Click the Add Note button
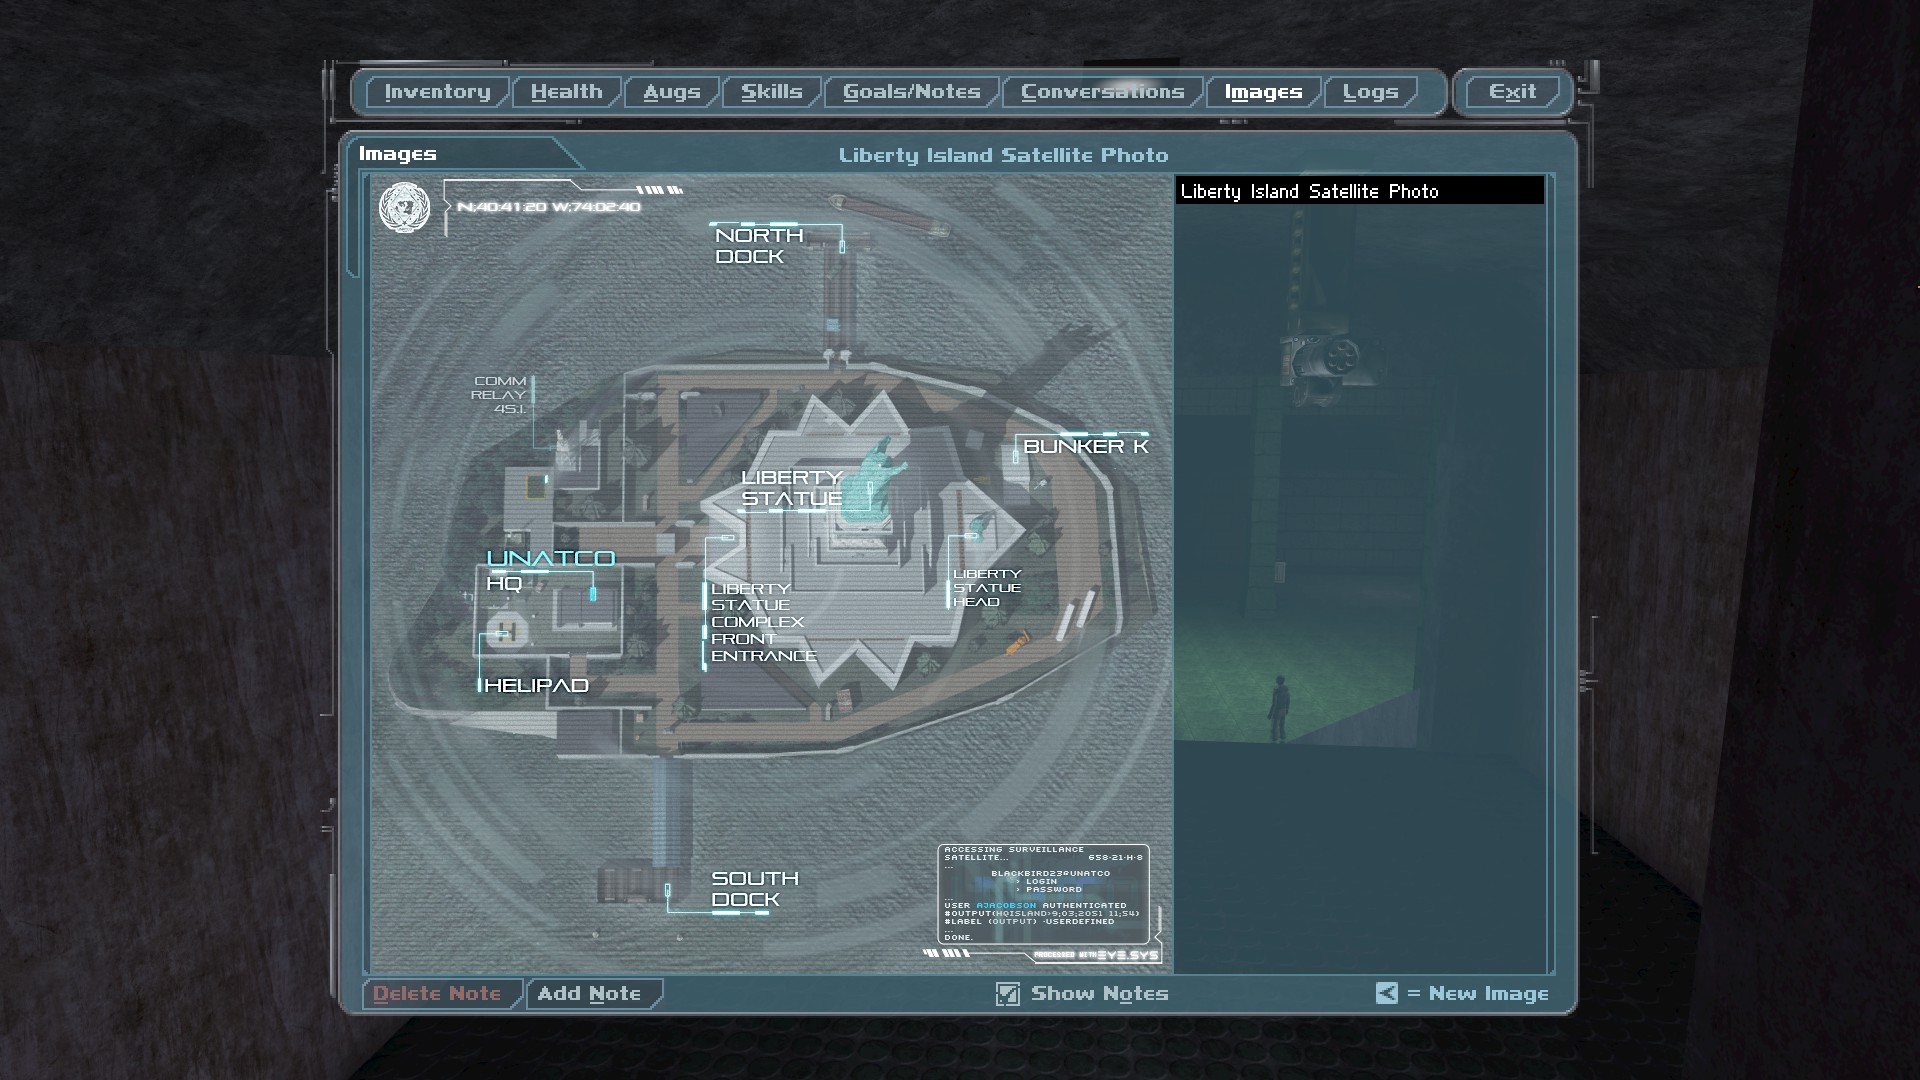The width and height of the screenshot is (1920, 1080). (590, 993)
